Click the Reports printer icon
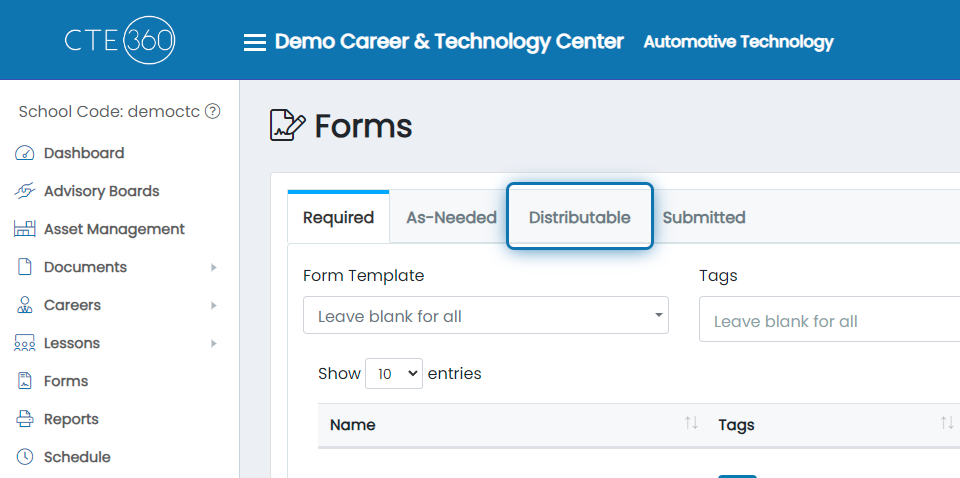This screenshot has width=960, height=478. [x=24, y=419]
